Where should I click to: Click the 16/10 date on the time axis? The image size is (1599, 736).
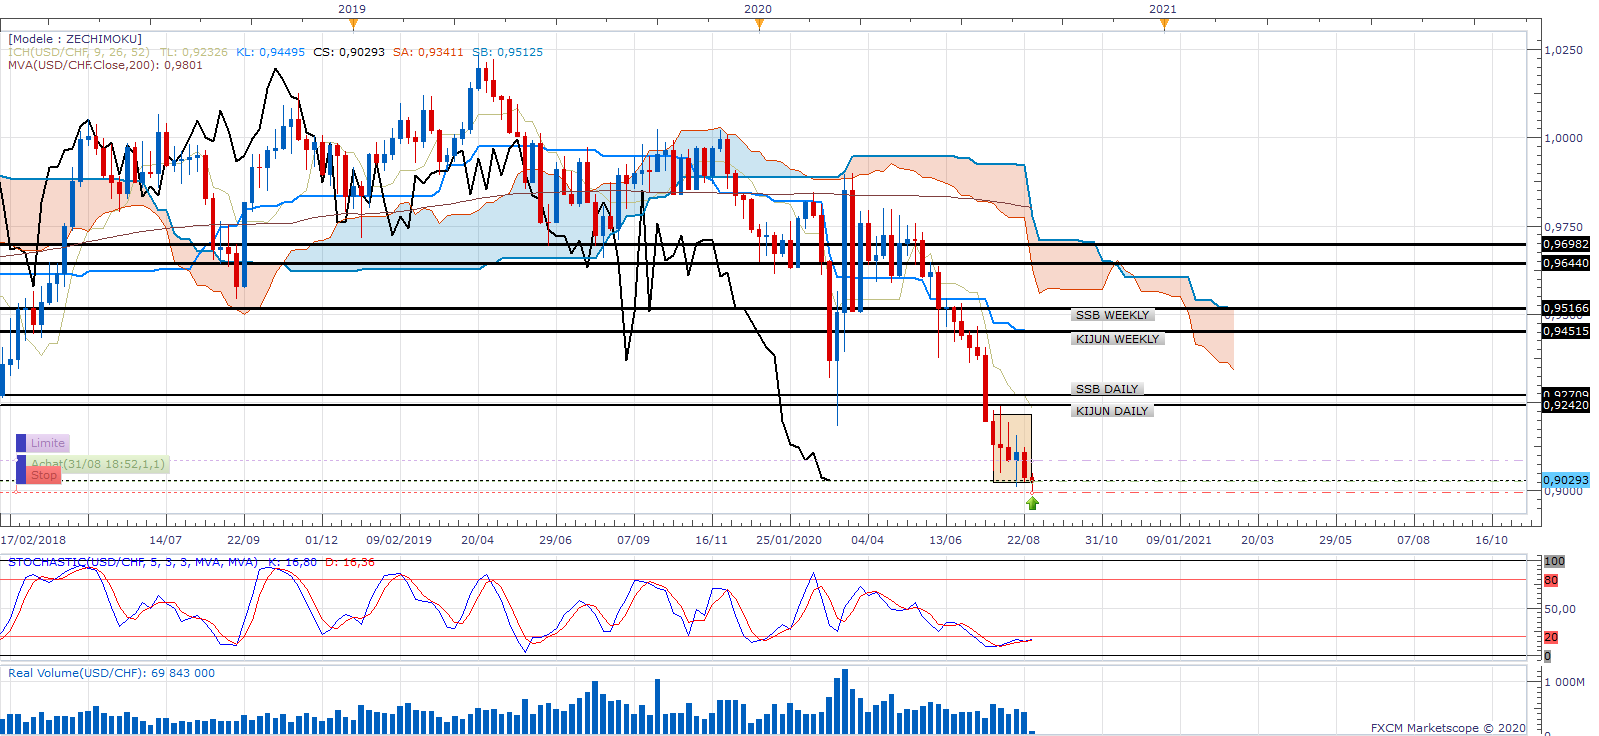click(x=1491, y=540)
